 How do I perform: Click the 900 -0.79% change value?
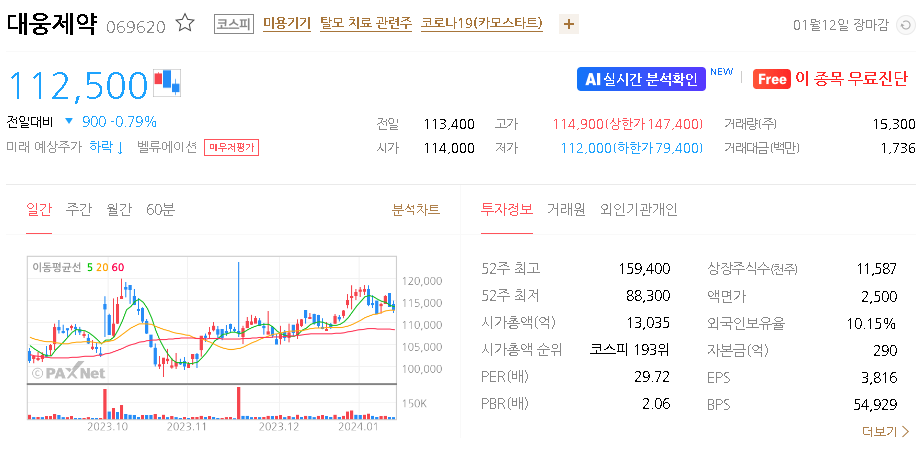[x=119, y=122]
